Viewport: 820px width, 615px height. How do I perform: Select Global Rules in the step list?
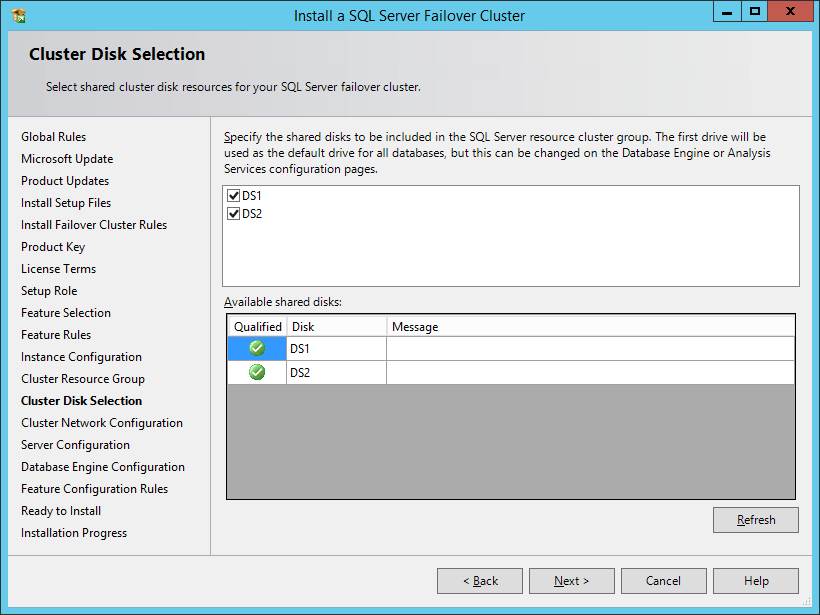point(53,136)
